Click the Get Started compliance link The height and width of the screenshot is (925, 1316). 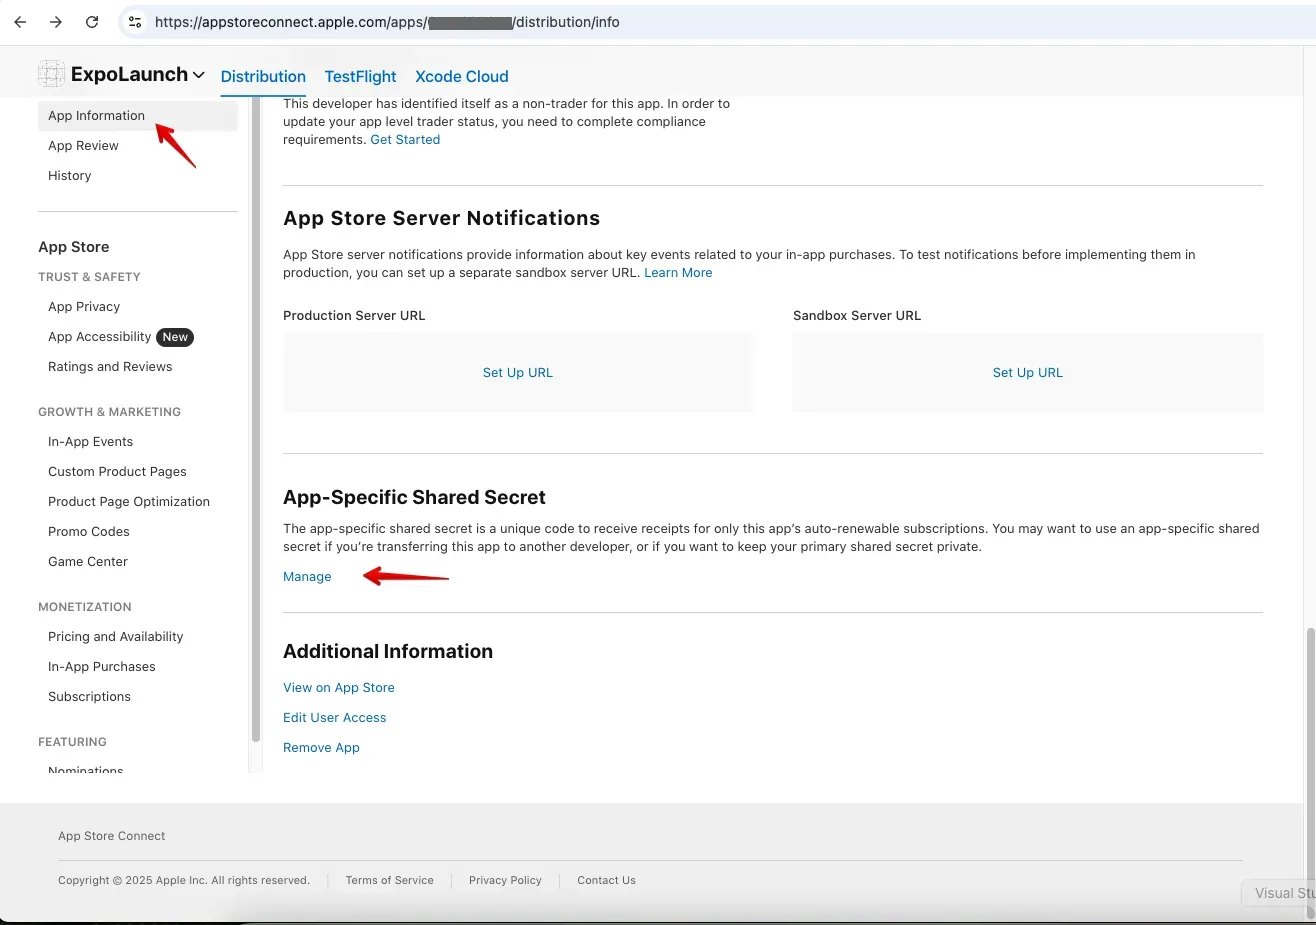405,140
